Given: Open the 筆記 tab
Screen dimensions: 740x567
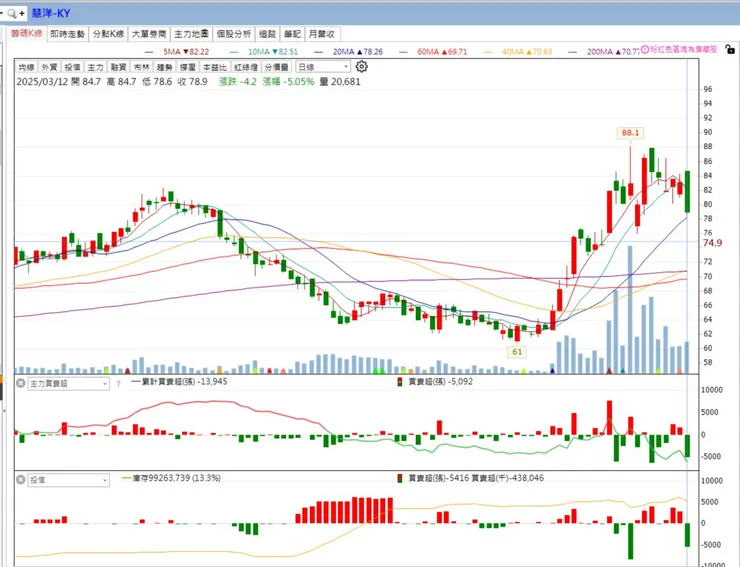Looking at the screenshot, I should pyautogui.click(x=292, y=34).
